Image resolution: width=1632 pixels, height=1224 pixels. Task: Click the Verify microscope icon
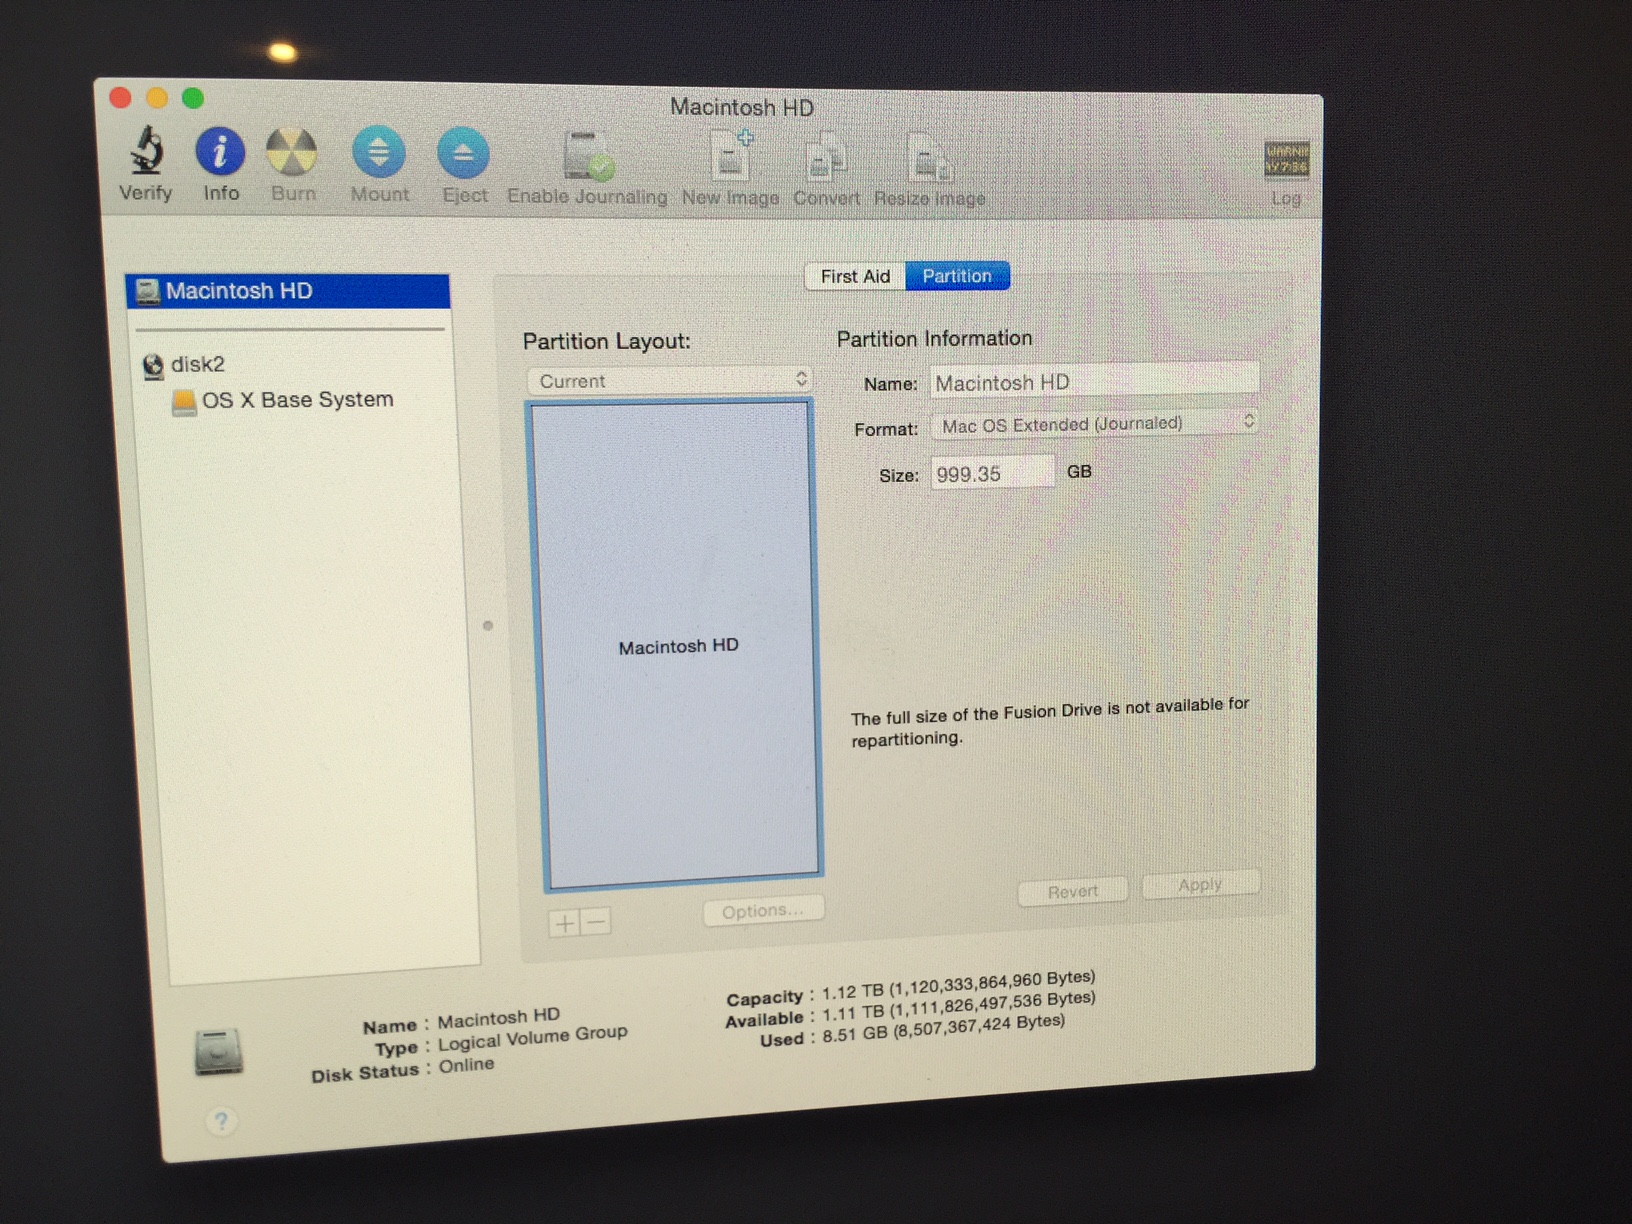(x=146, y=151)
